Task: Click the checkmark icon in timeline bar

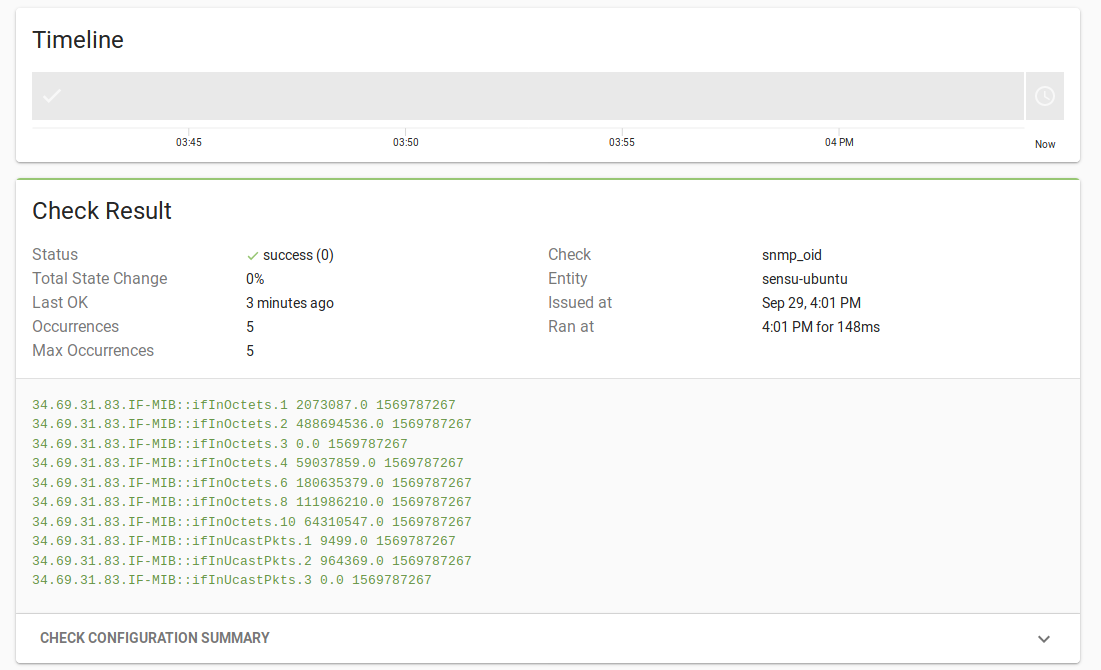Action: coord(52,96)
